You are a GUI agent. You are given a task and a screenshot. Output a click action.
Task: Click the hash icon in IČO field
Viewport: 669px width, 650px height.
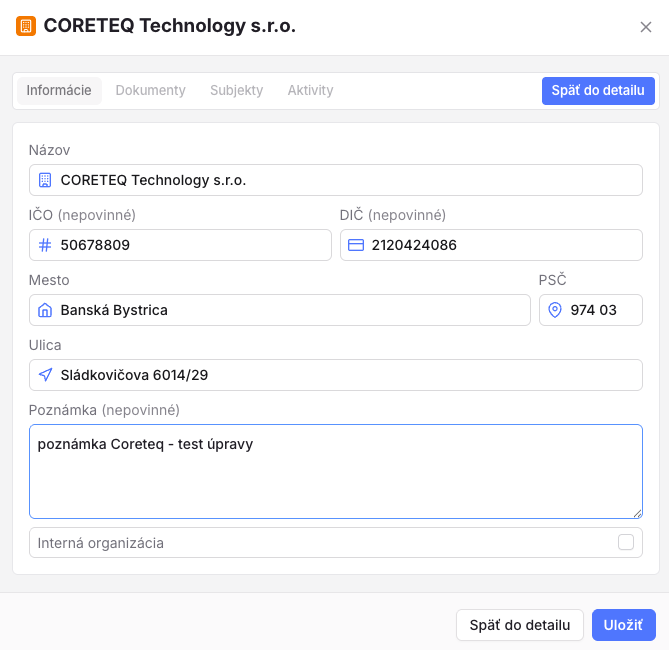point(45,245)
